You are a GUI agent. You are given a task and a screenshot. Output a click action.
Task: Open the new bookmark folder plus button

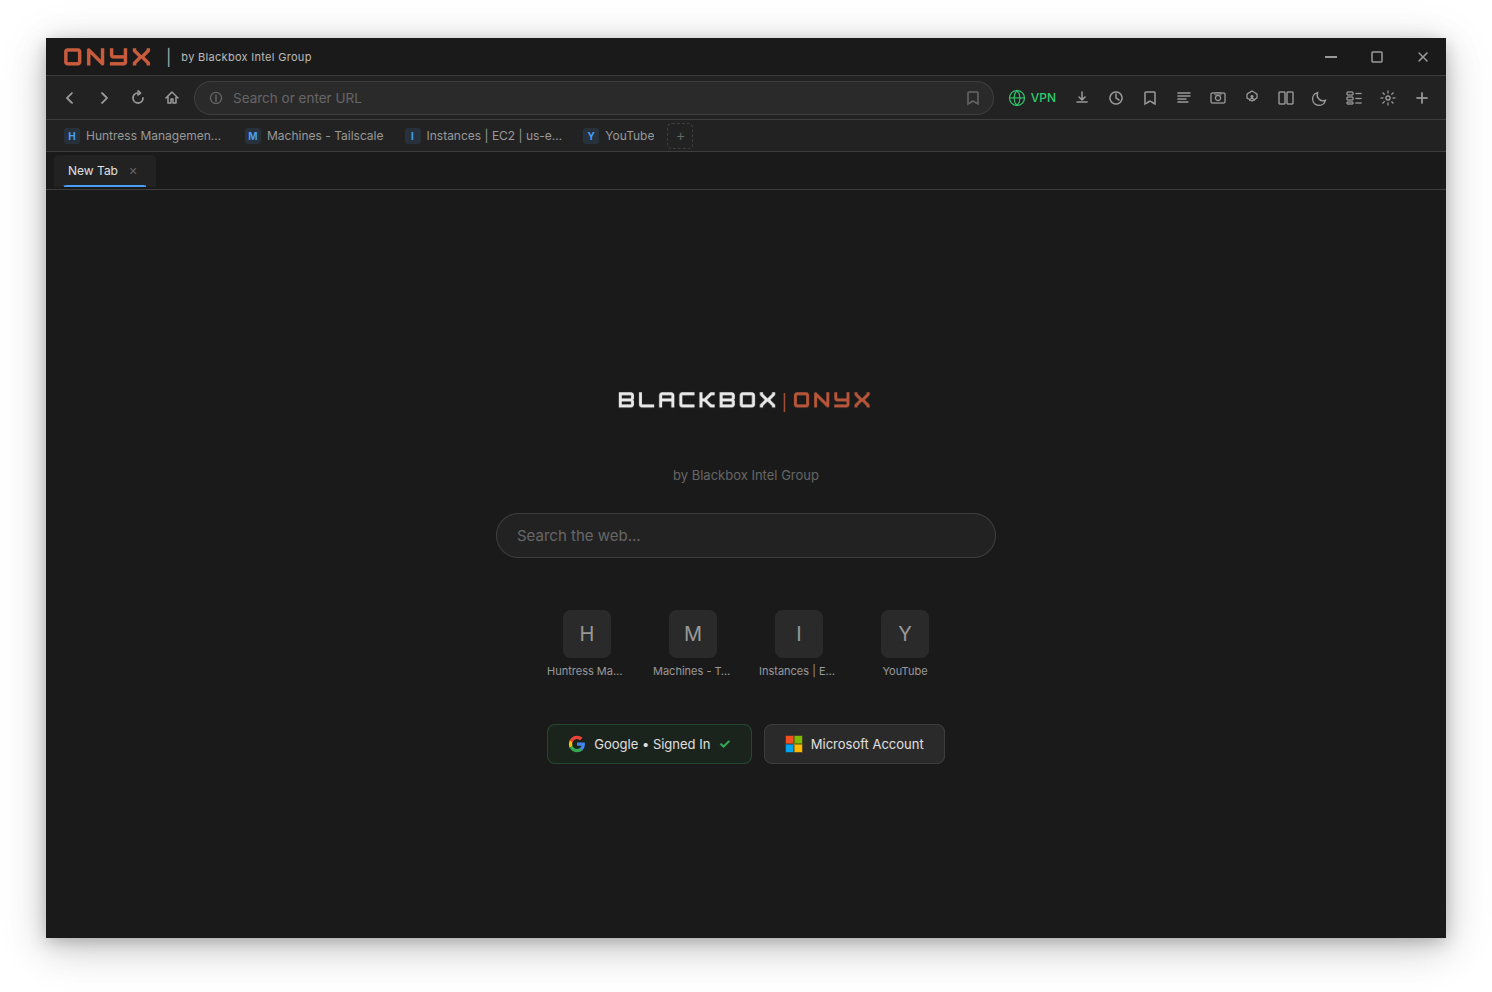pyautogui.click(x=680, y=135)
